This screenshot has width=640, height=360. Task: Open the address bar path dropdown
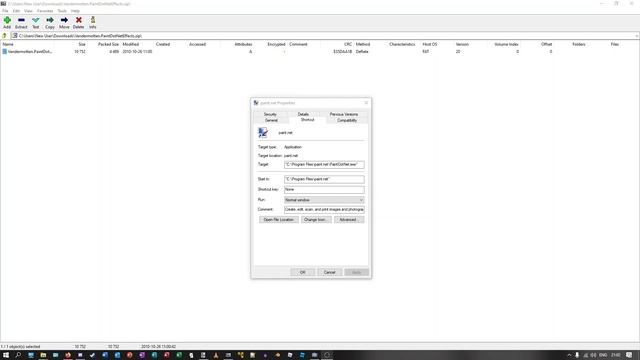point(637,36)
